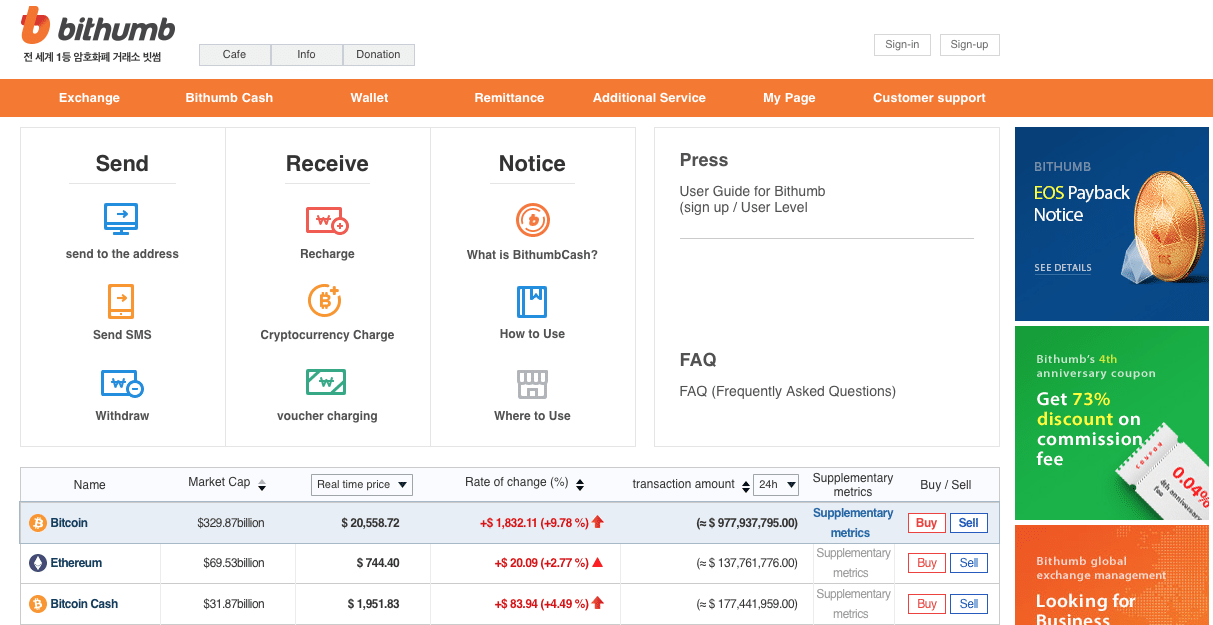1213x625 pixels.
Task: Click the send to the address monitor icon
Action: point(122,219)
